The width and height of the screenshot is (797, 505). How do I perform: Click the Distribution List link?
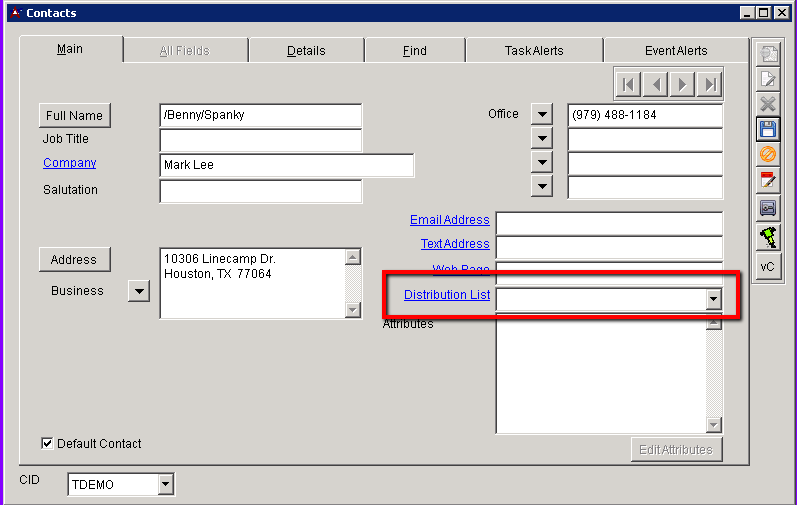point(447,295)
